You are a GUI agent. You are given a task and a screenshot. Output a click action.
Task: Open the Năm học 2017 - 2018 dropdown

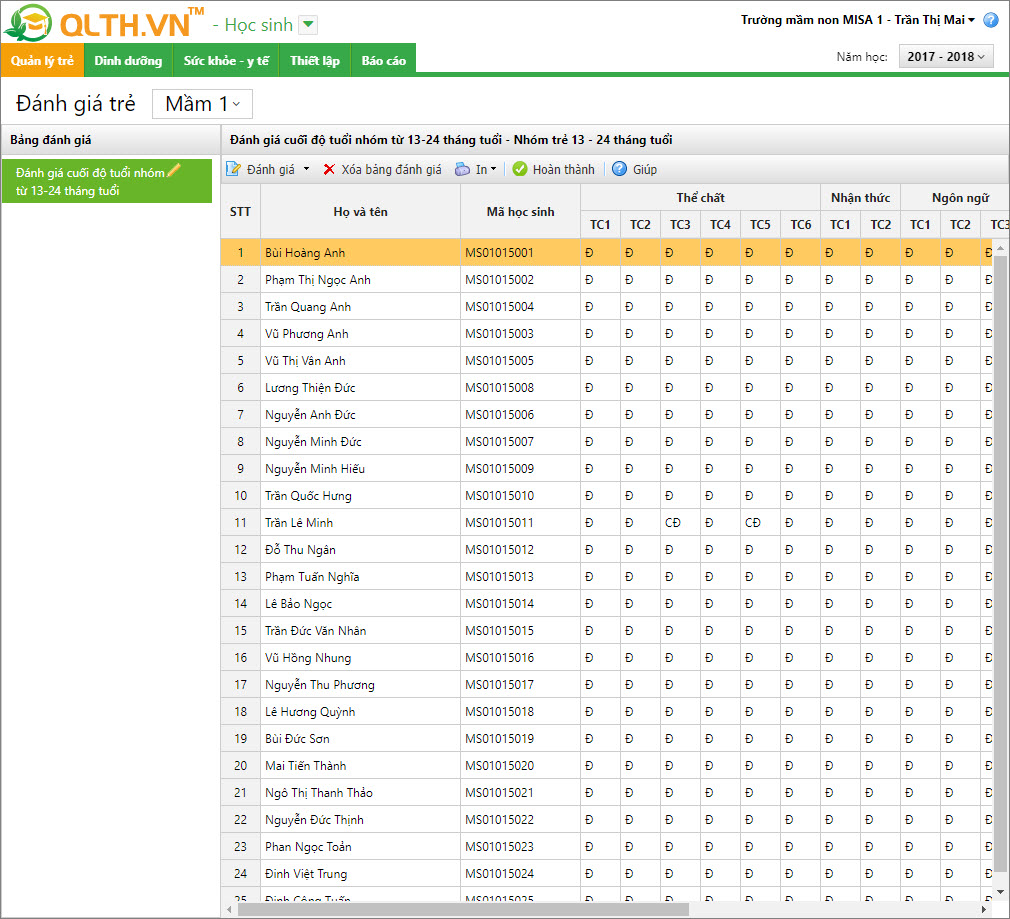pyautogui.click(x=946, y=57)
